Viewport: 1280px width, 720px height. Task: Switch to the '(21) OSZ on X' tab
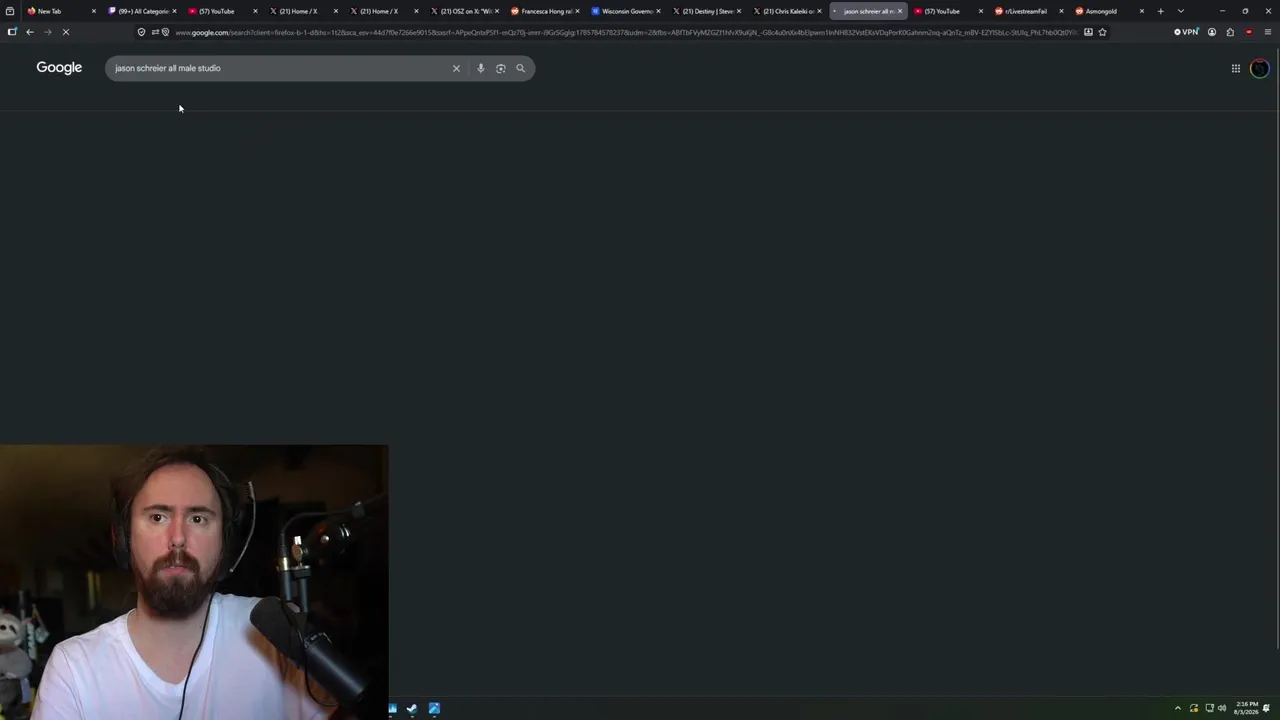pyautogui.click(x=466, y=11)
